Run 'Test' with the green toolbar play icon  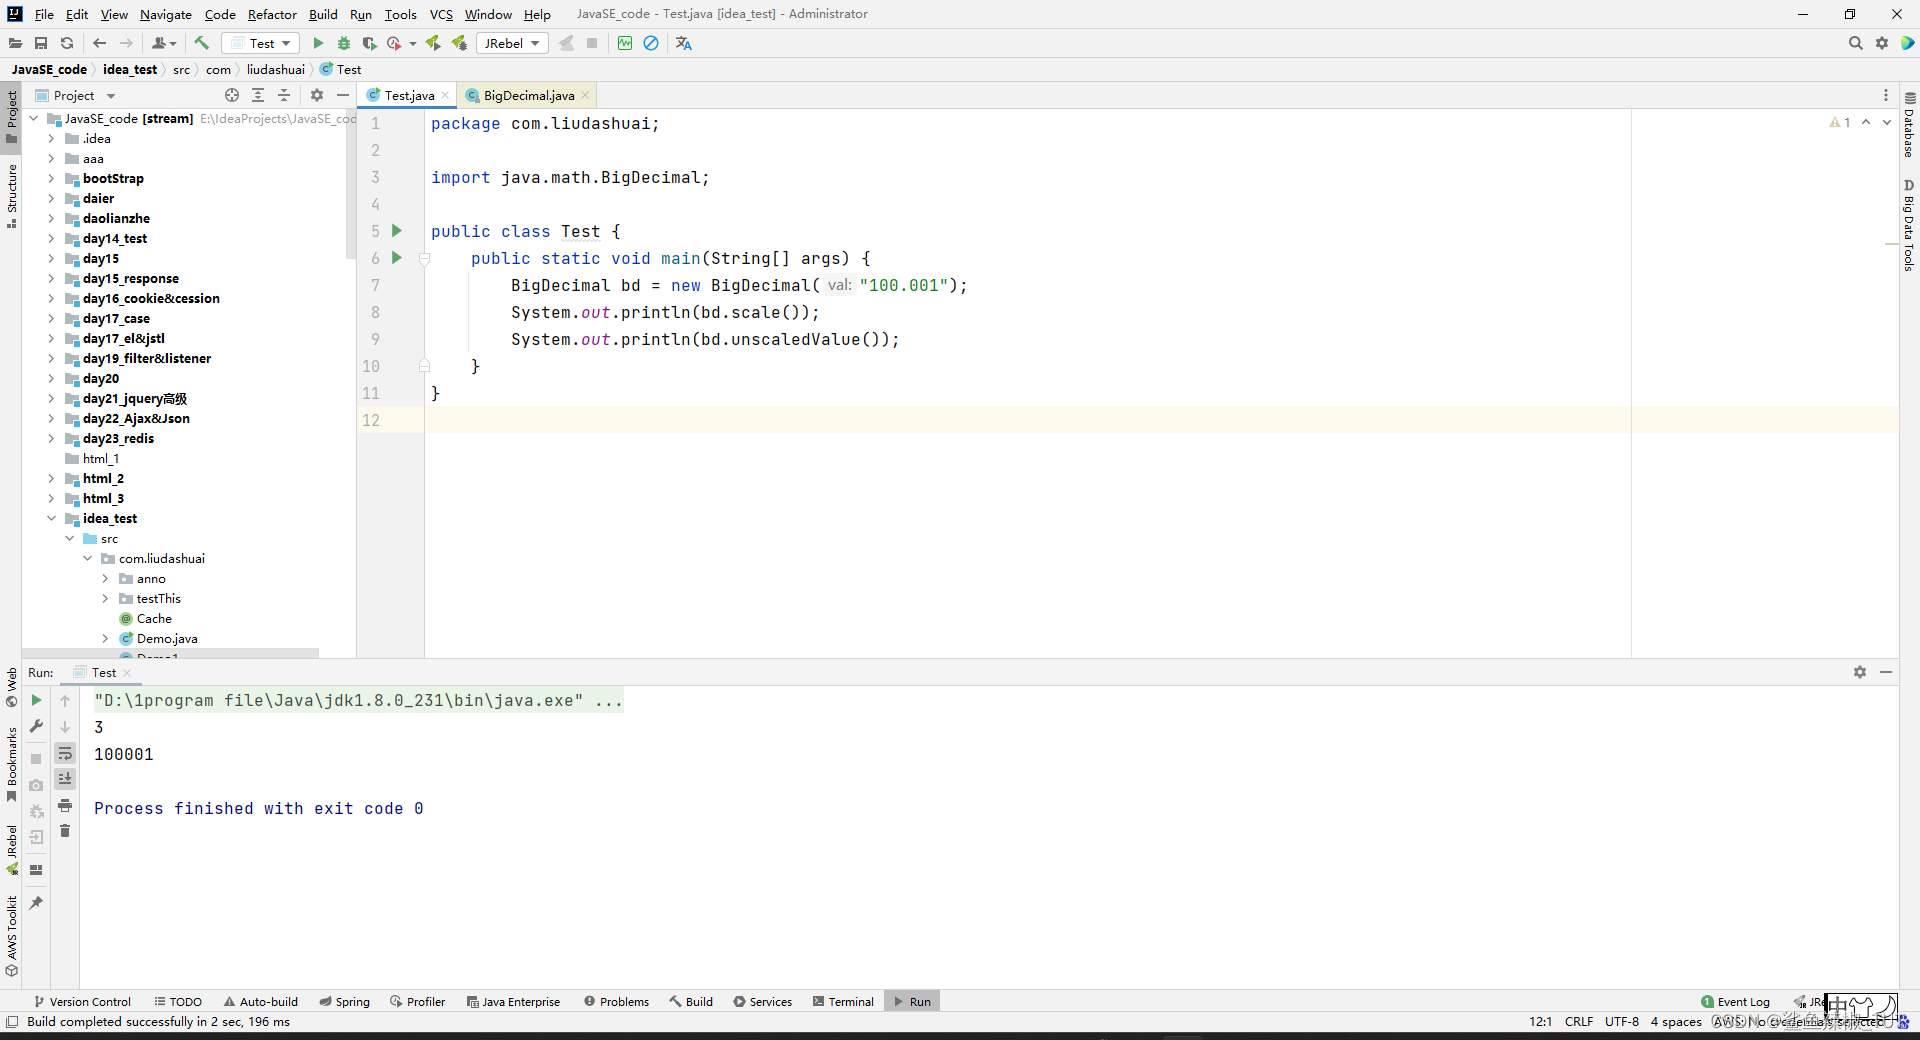[318, 43]
